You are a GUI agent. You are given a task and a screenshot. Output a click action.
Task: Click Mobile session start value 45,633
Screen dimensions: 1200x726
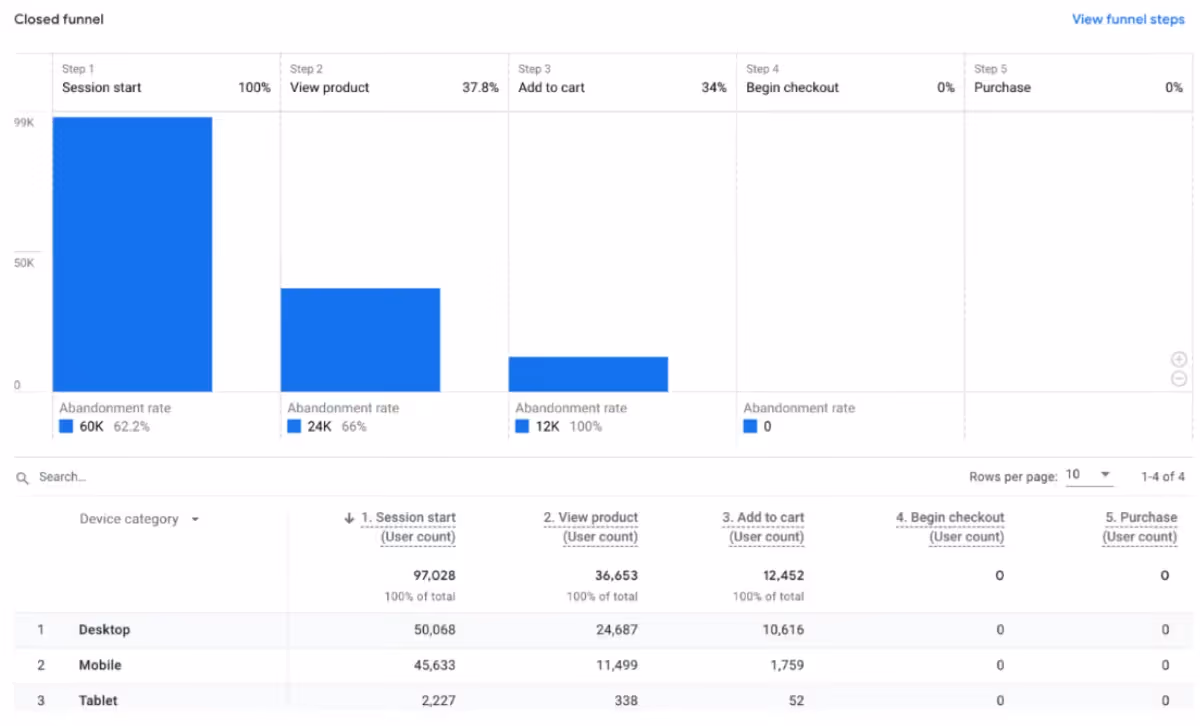tap(434, 665)
